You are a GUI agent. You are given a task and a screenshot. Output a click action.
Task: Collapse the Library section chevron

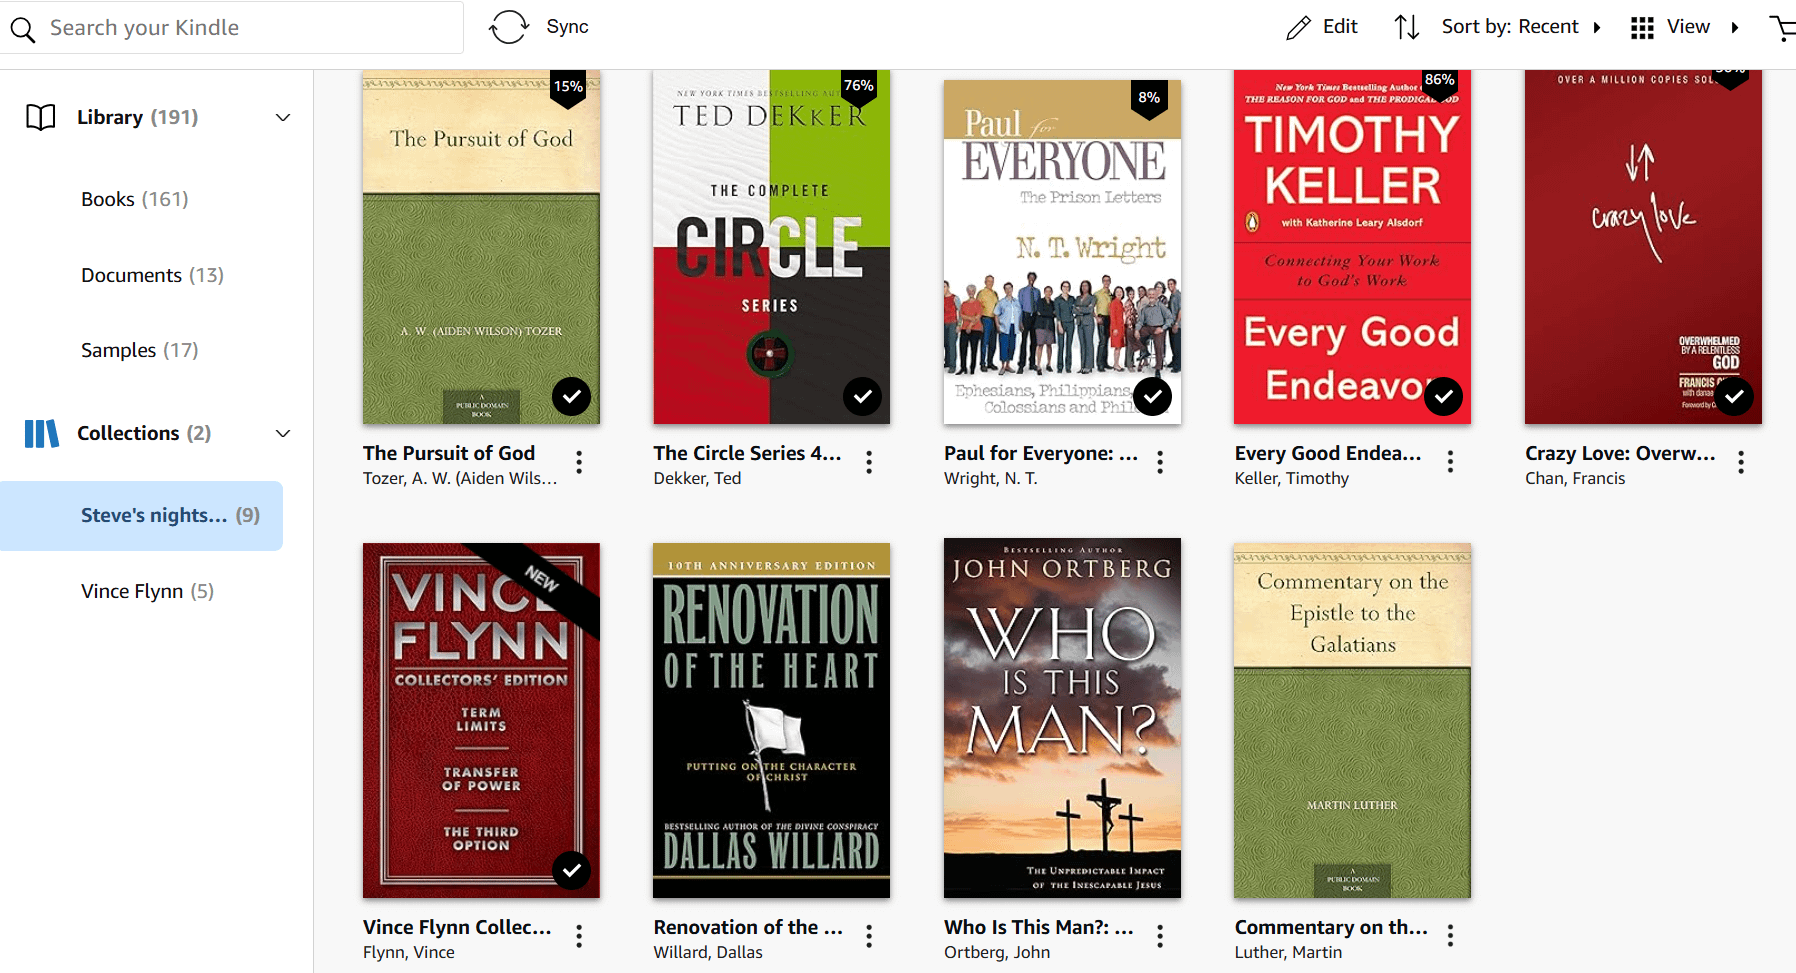pos(283,118)
